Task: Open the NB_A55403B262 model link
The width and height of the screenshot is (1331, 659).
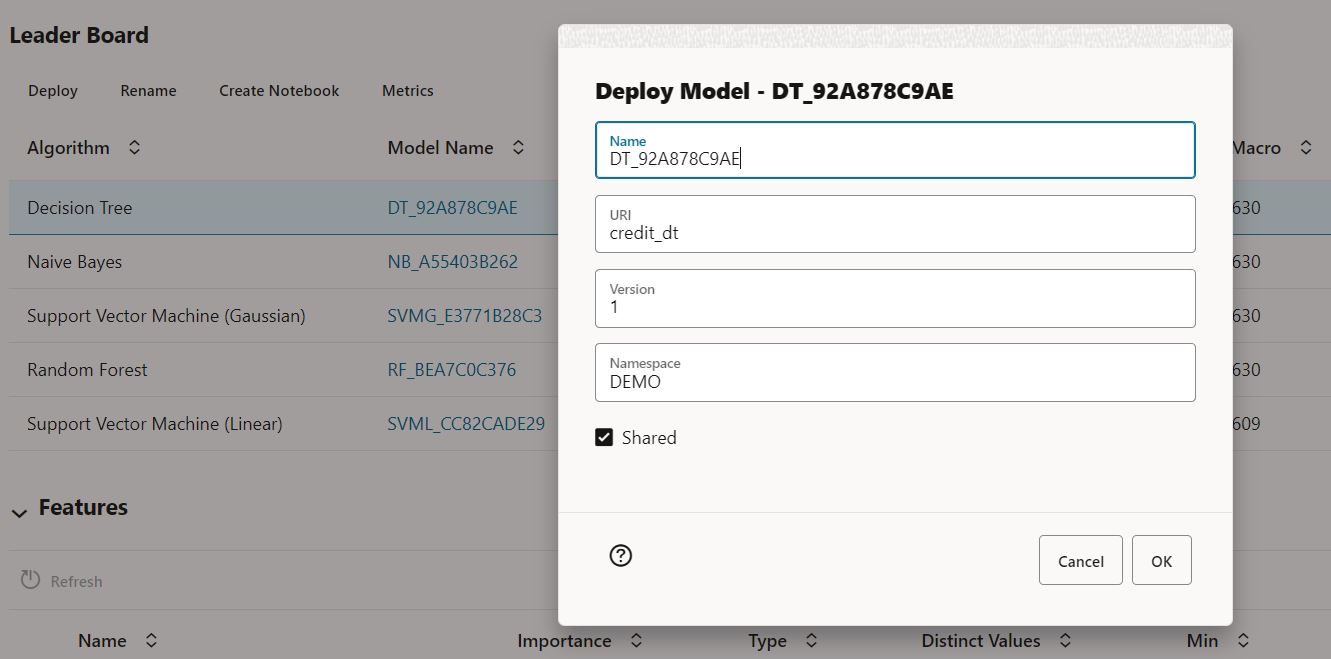Action: 452,262
